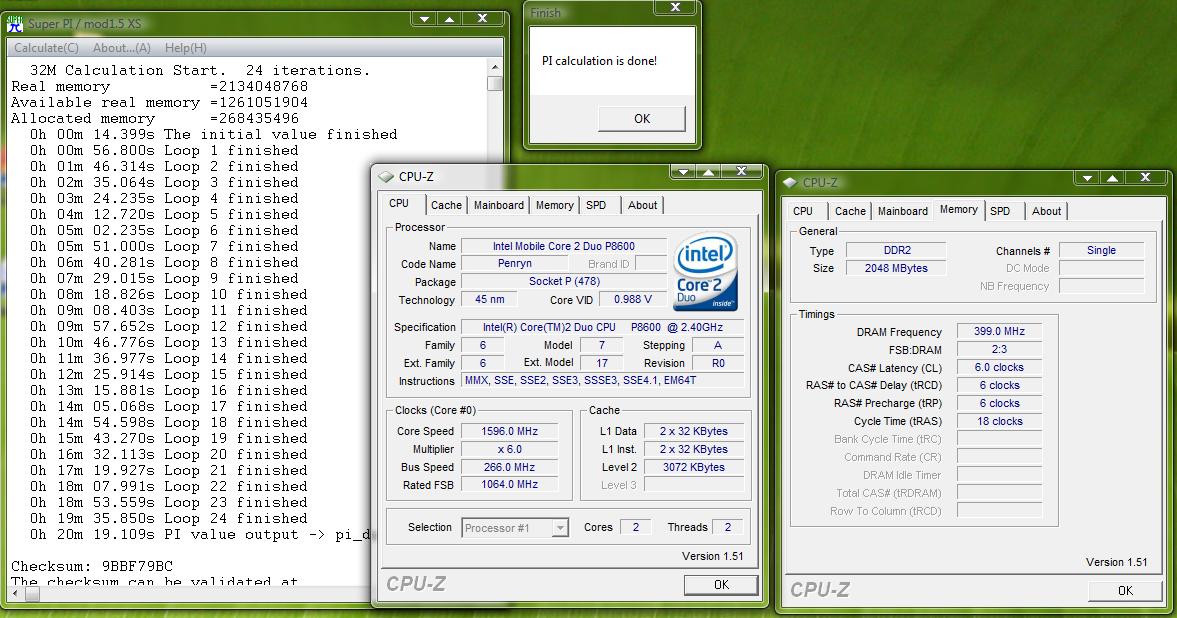The image size is (1177, 618).
Task: Click the title icon of the Memory CPU-Z window
Action: tap(790, 182)
